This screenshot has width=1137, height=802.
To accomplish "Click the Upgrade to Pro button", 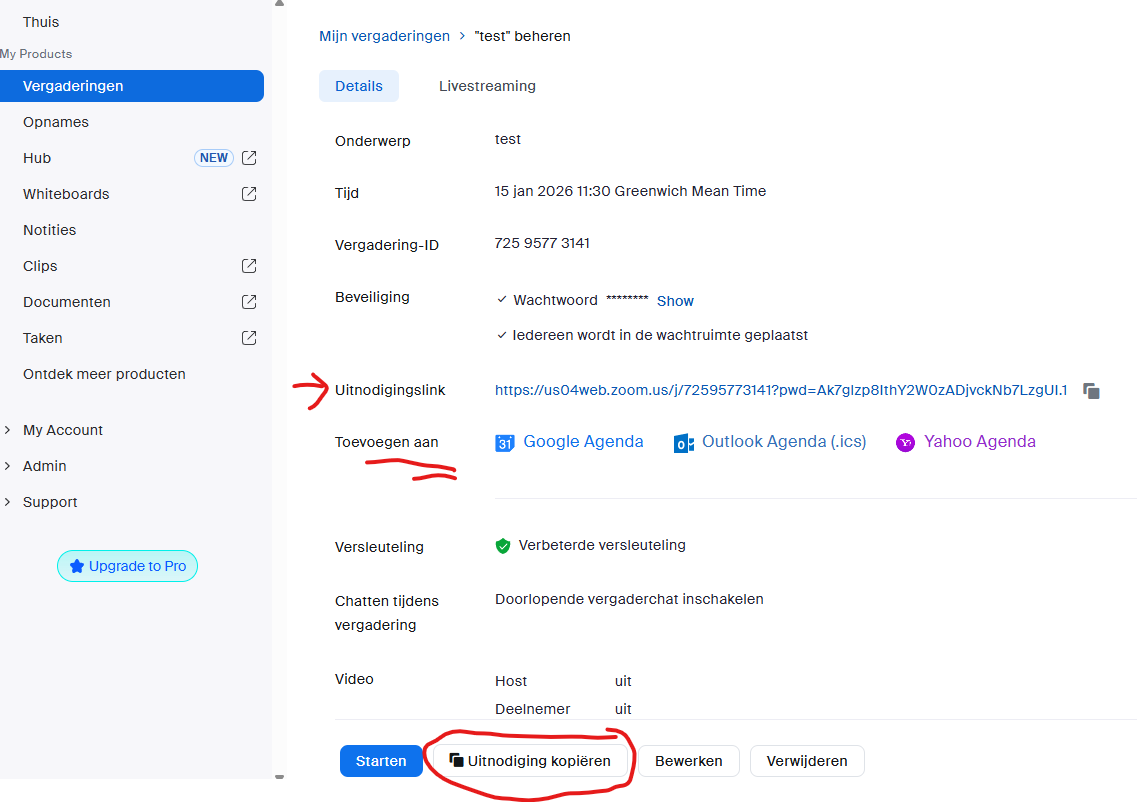I will click(128, 566).
